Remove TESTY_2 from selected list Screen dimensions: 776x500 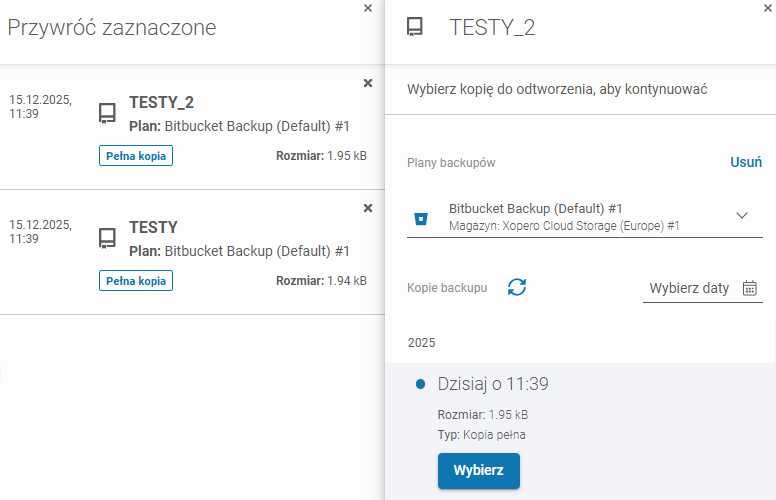(x=367, y=83)
